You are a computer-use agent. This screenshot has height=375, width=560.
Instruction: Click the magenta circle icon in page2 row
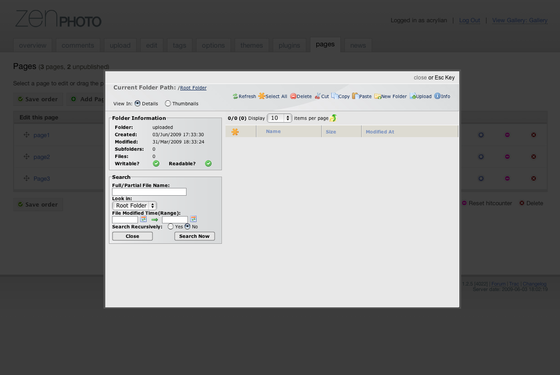point(507,157)
